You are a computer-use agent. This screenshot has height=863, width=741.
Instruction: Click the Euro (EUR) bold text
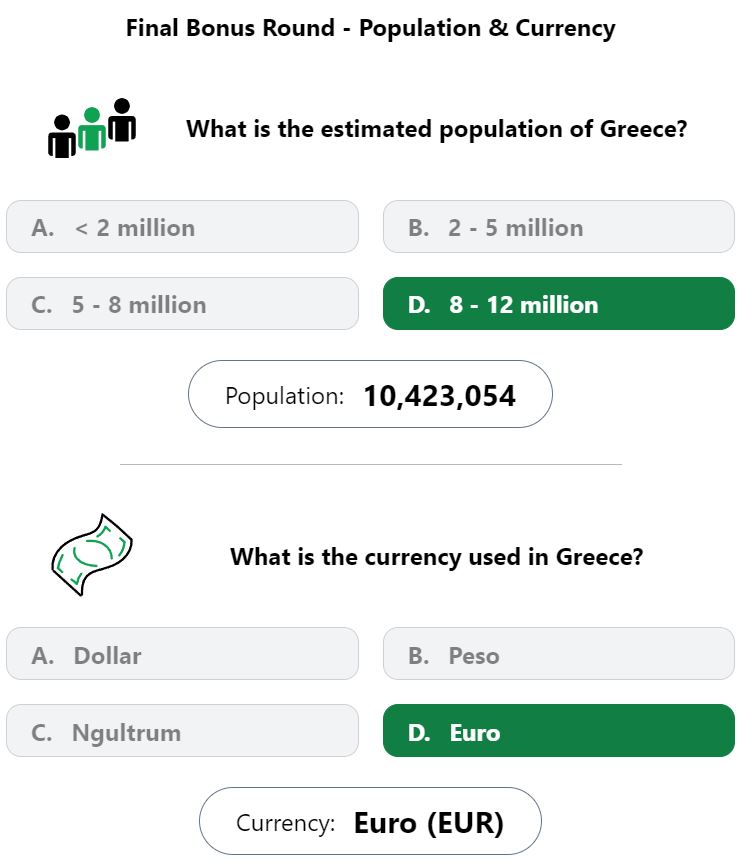coord(428,823)
